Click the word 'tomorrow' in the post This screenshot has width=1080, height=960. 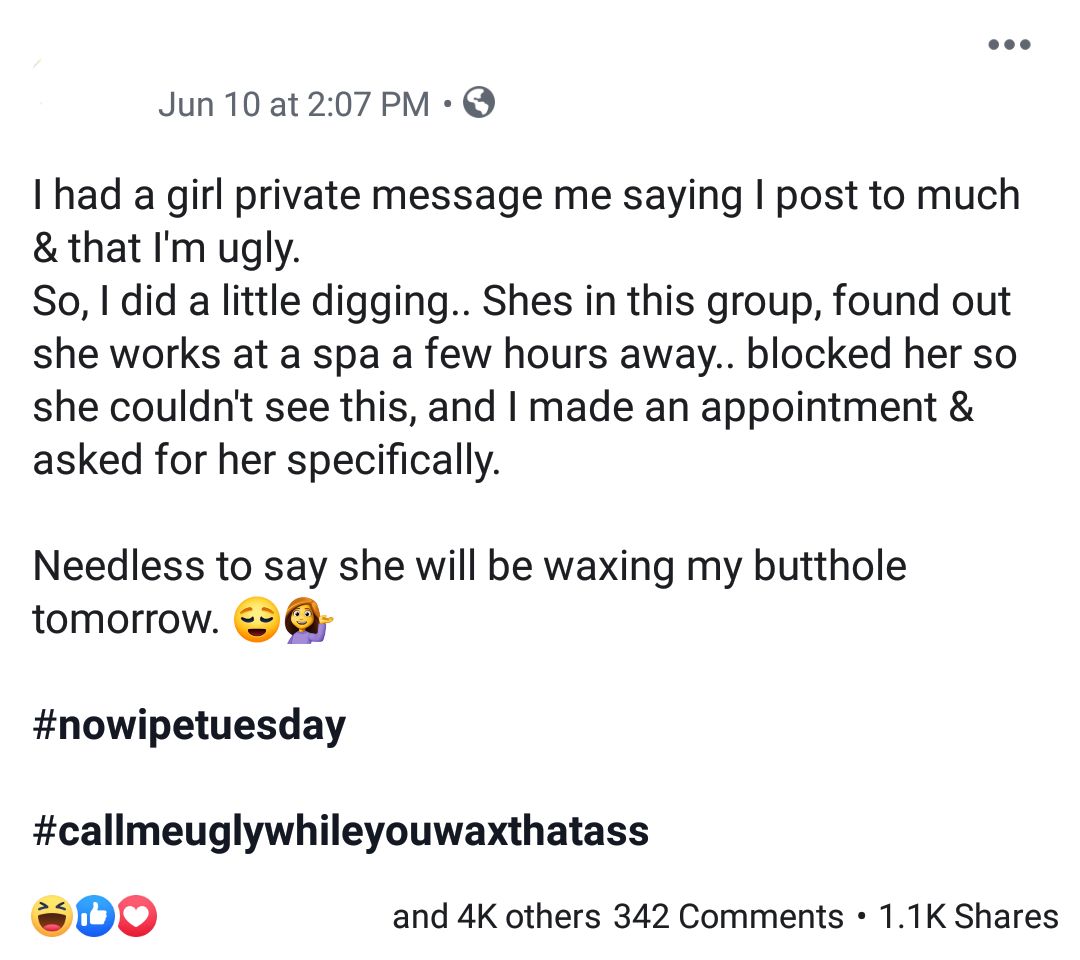click(123, 620)
